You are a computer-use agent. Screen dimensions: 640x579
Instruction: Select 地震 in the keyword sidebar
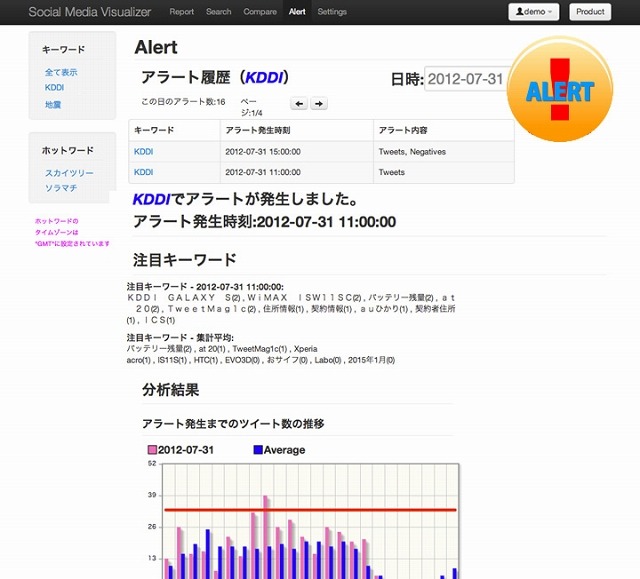[x=53, y=104]
